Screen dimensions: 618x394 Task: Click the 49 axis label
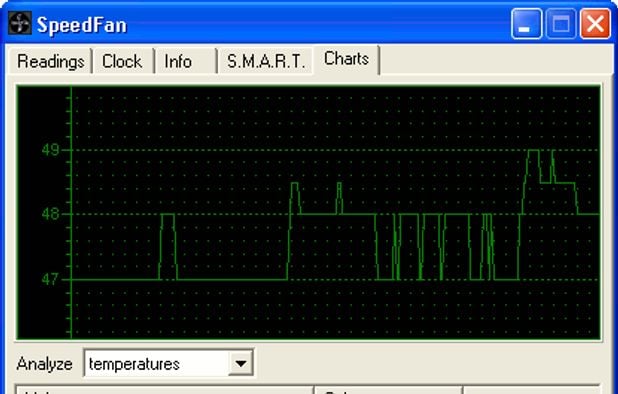51,150
